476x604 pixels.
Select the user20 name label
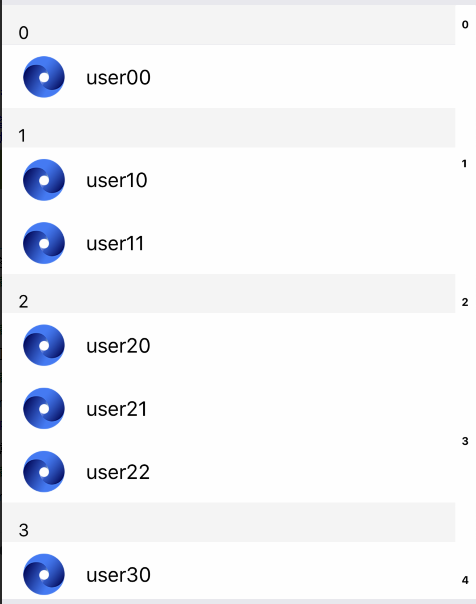point(118,346)
